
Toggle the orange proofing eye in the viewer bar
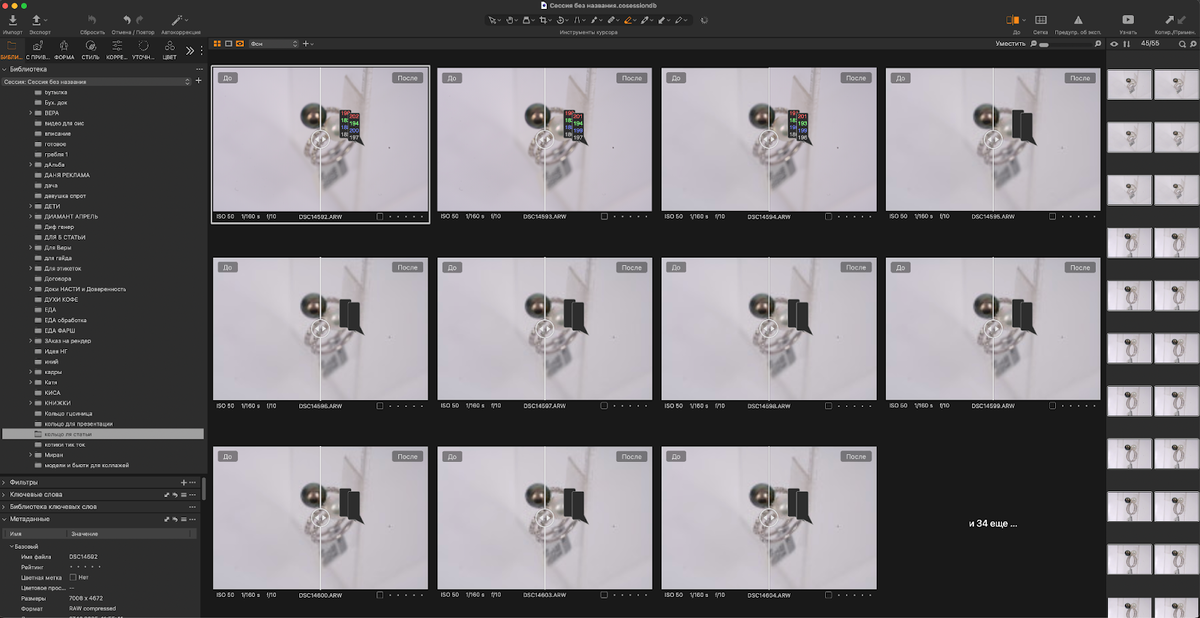pyautogui.click(x=240, y=44)
